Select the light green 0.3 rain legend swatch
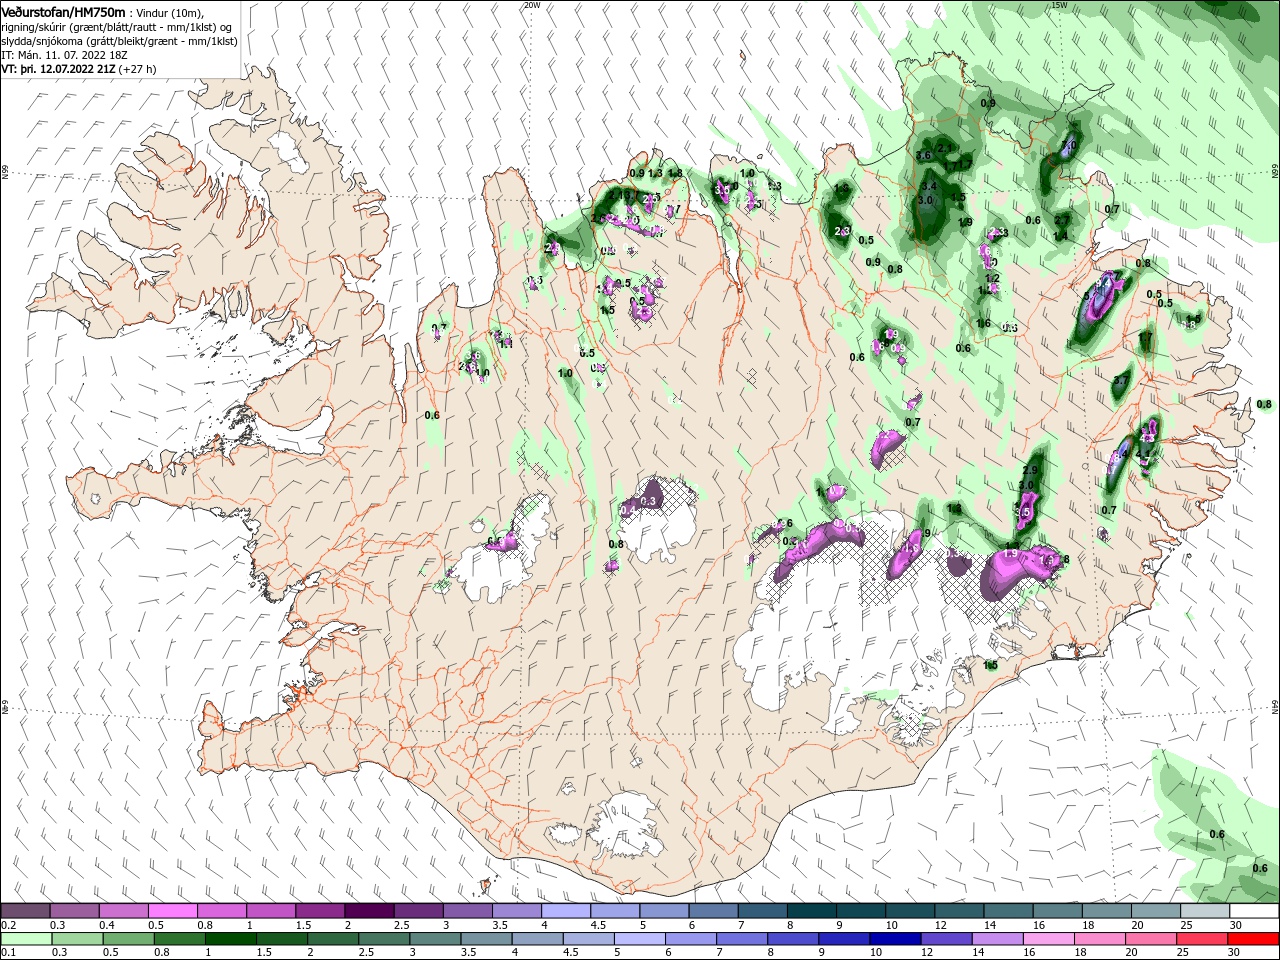The image size is (1280, 960). coord(76,939)
